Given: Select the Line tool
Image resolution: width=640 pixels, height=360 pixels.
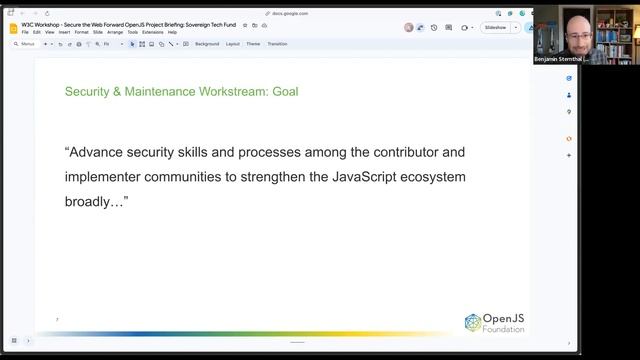Looking at the screenshot, I should click(171, 44).
